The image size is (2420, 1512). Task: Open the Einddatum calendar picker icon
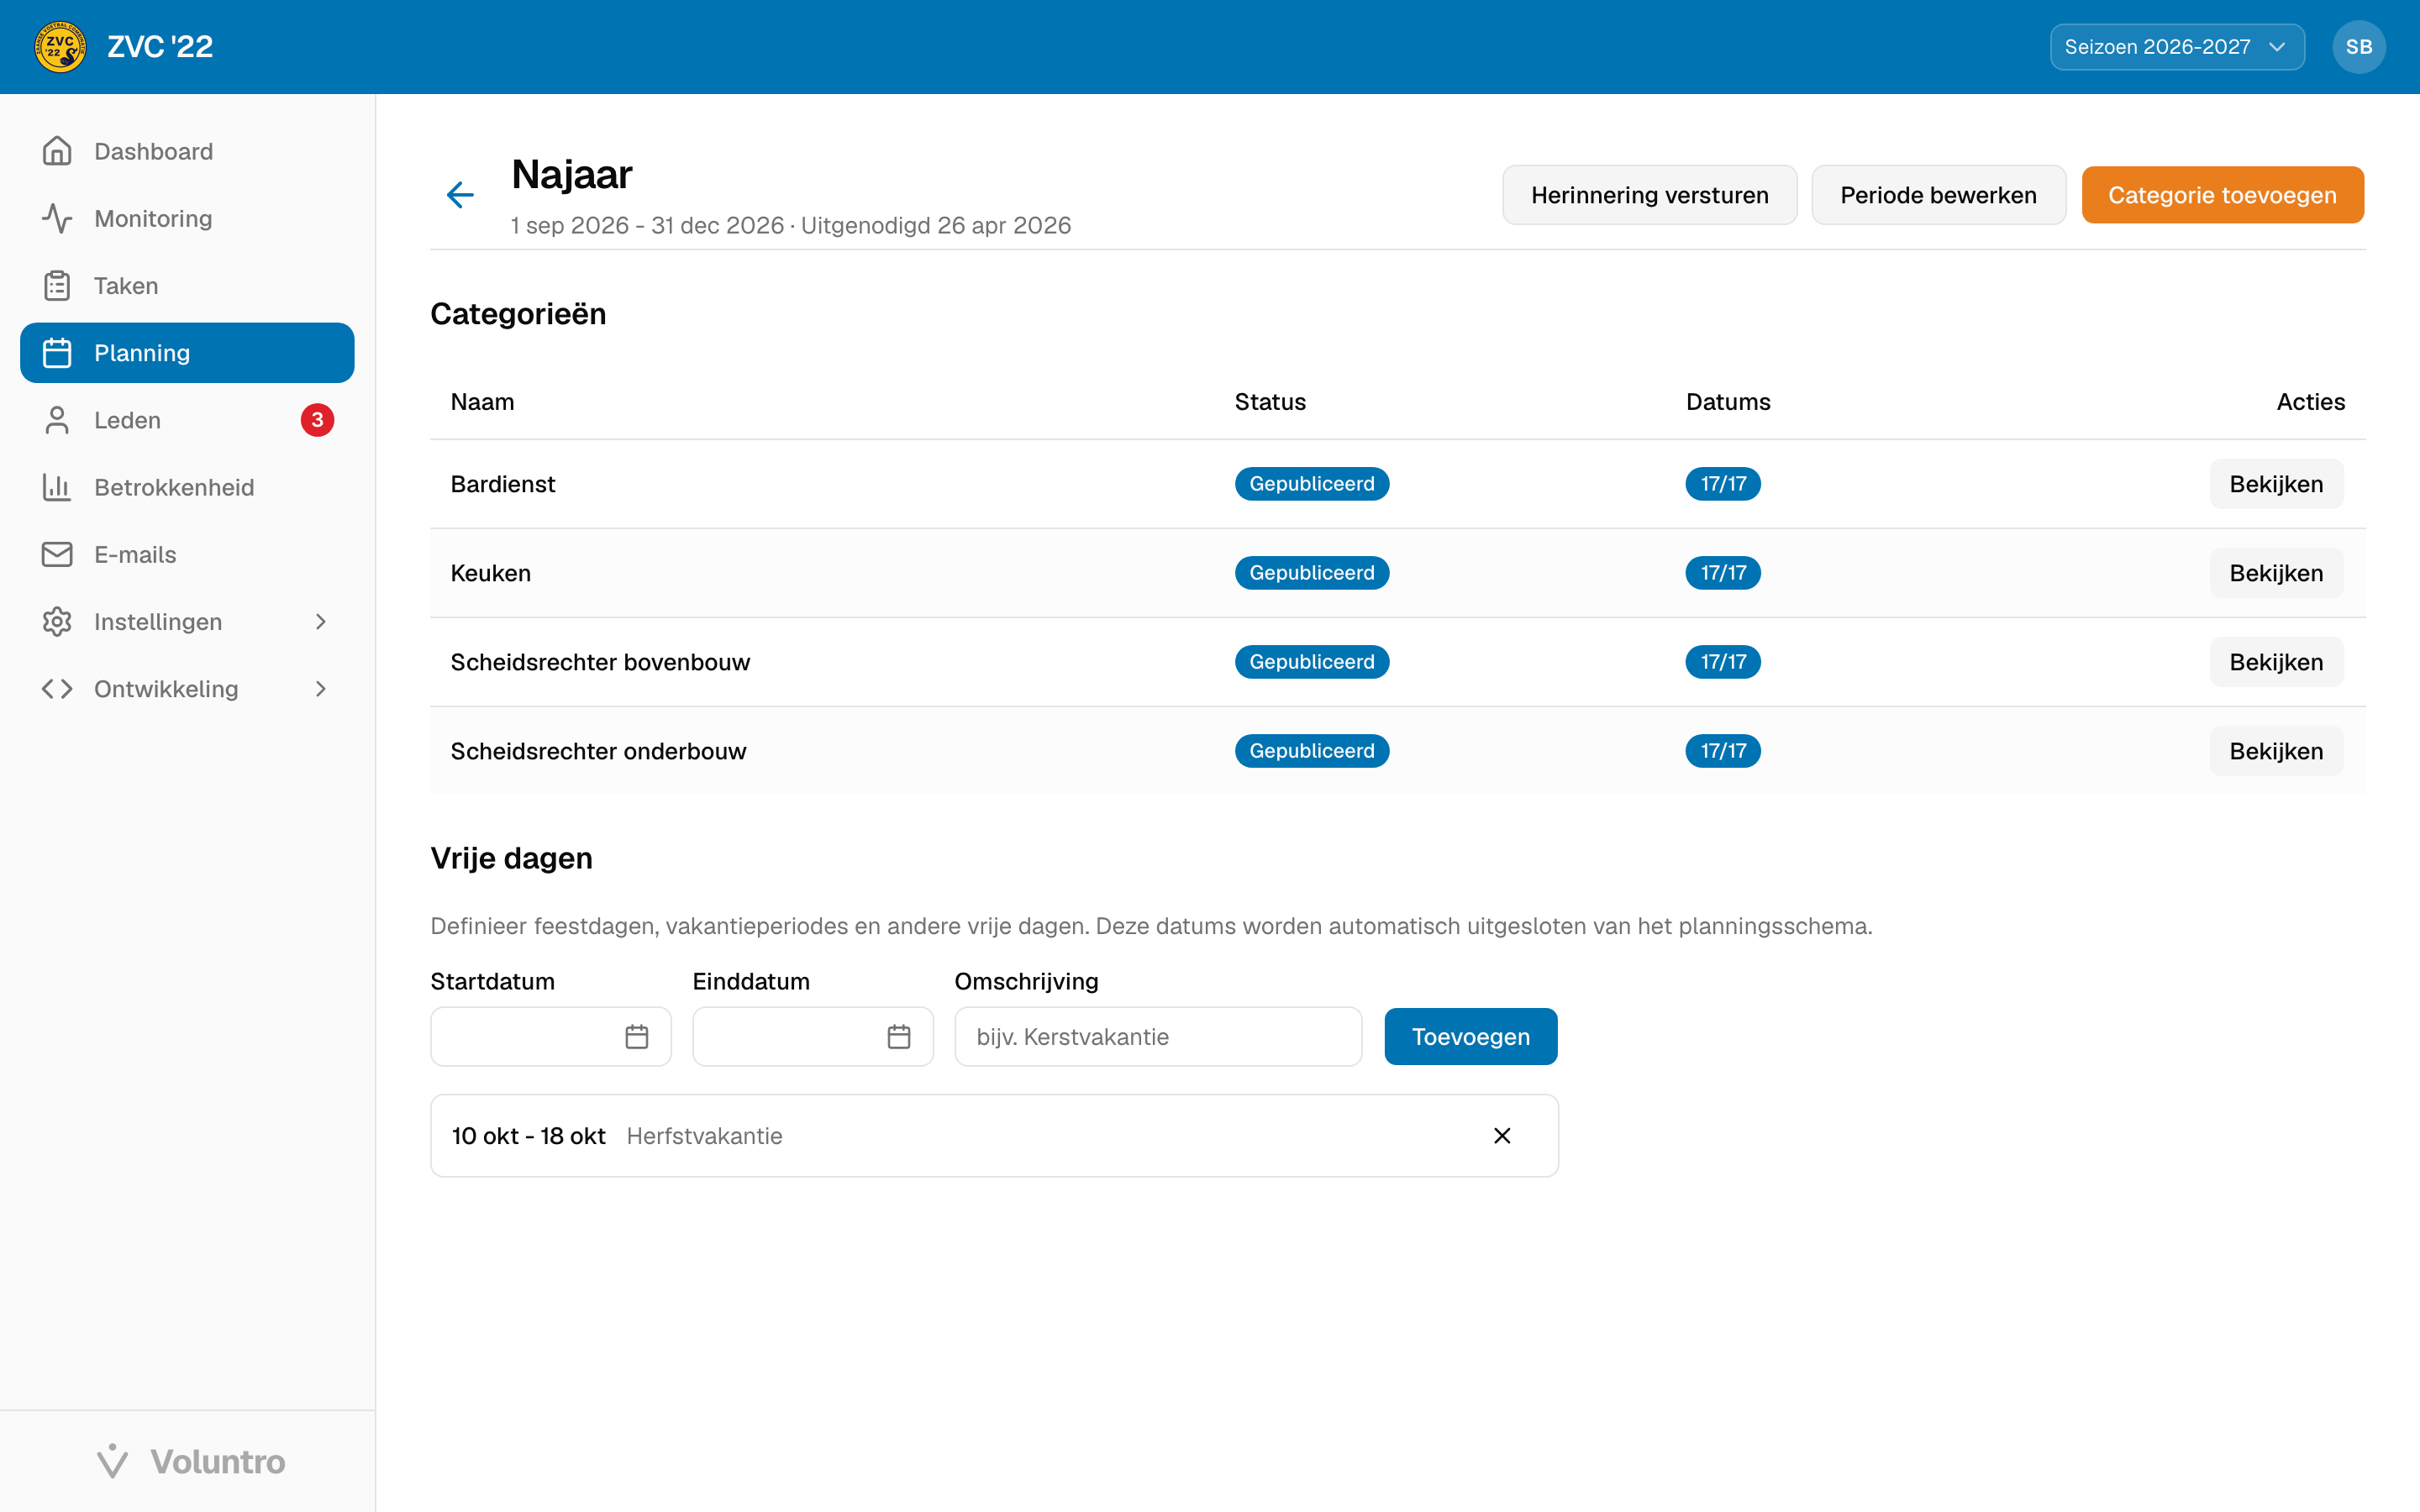coord(899,1037)
